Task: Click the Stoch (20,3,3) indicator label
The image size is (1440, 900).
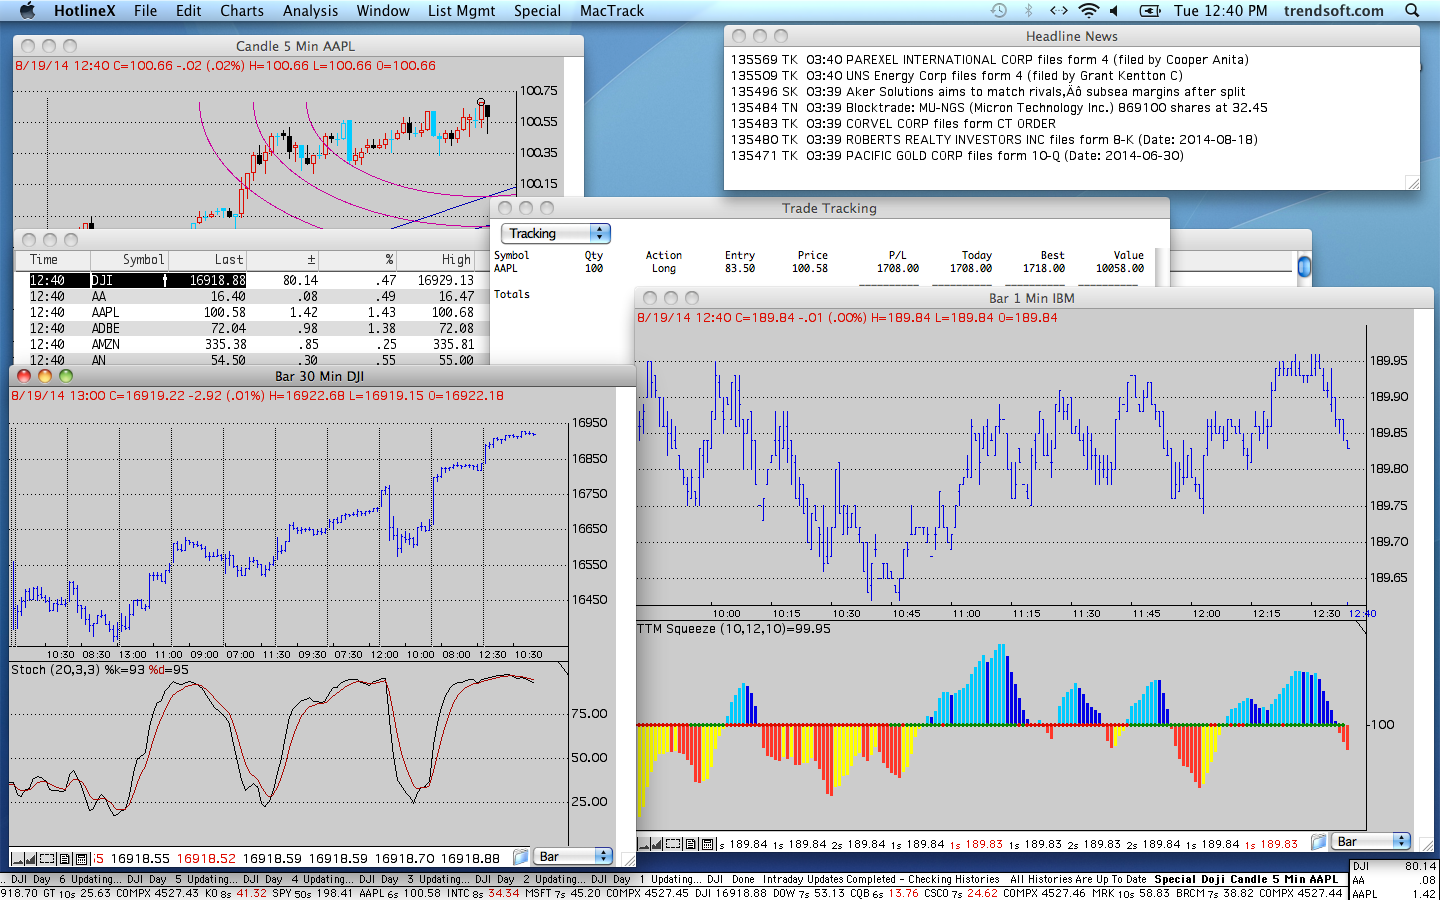Action: point(100,670)
